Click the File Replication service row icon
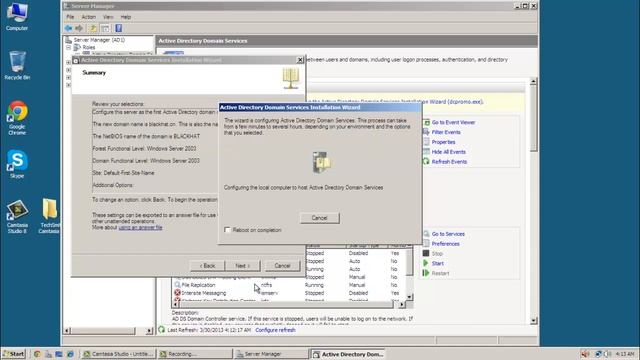The image size is (640, 360). [177, 285]
